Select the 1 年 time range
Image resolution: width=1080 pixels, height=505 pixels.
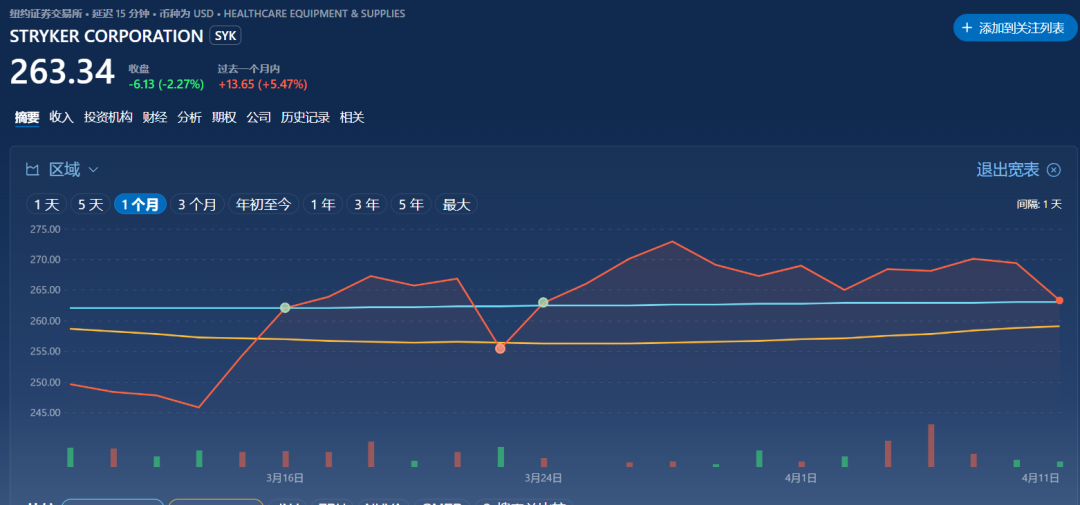[322, 205]
